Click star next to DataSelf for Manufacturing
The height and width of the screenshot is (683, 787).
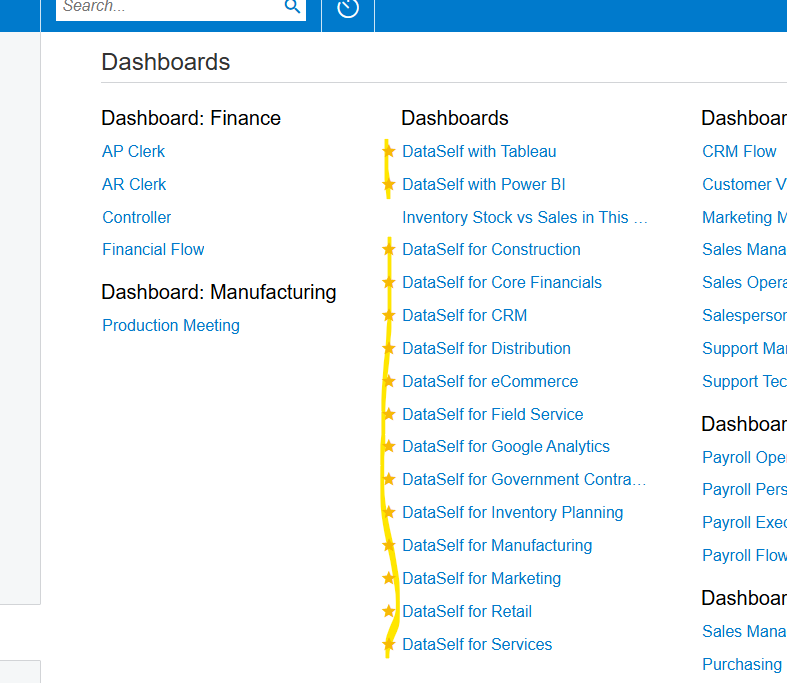(389, 545)
